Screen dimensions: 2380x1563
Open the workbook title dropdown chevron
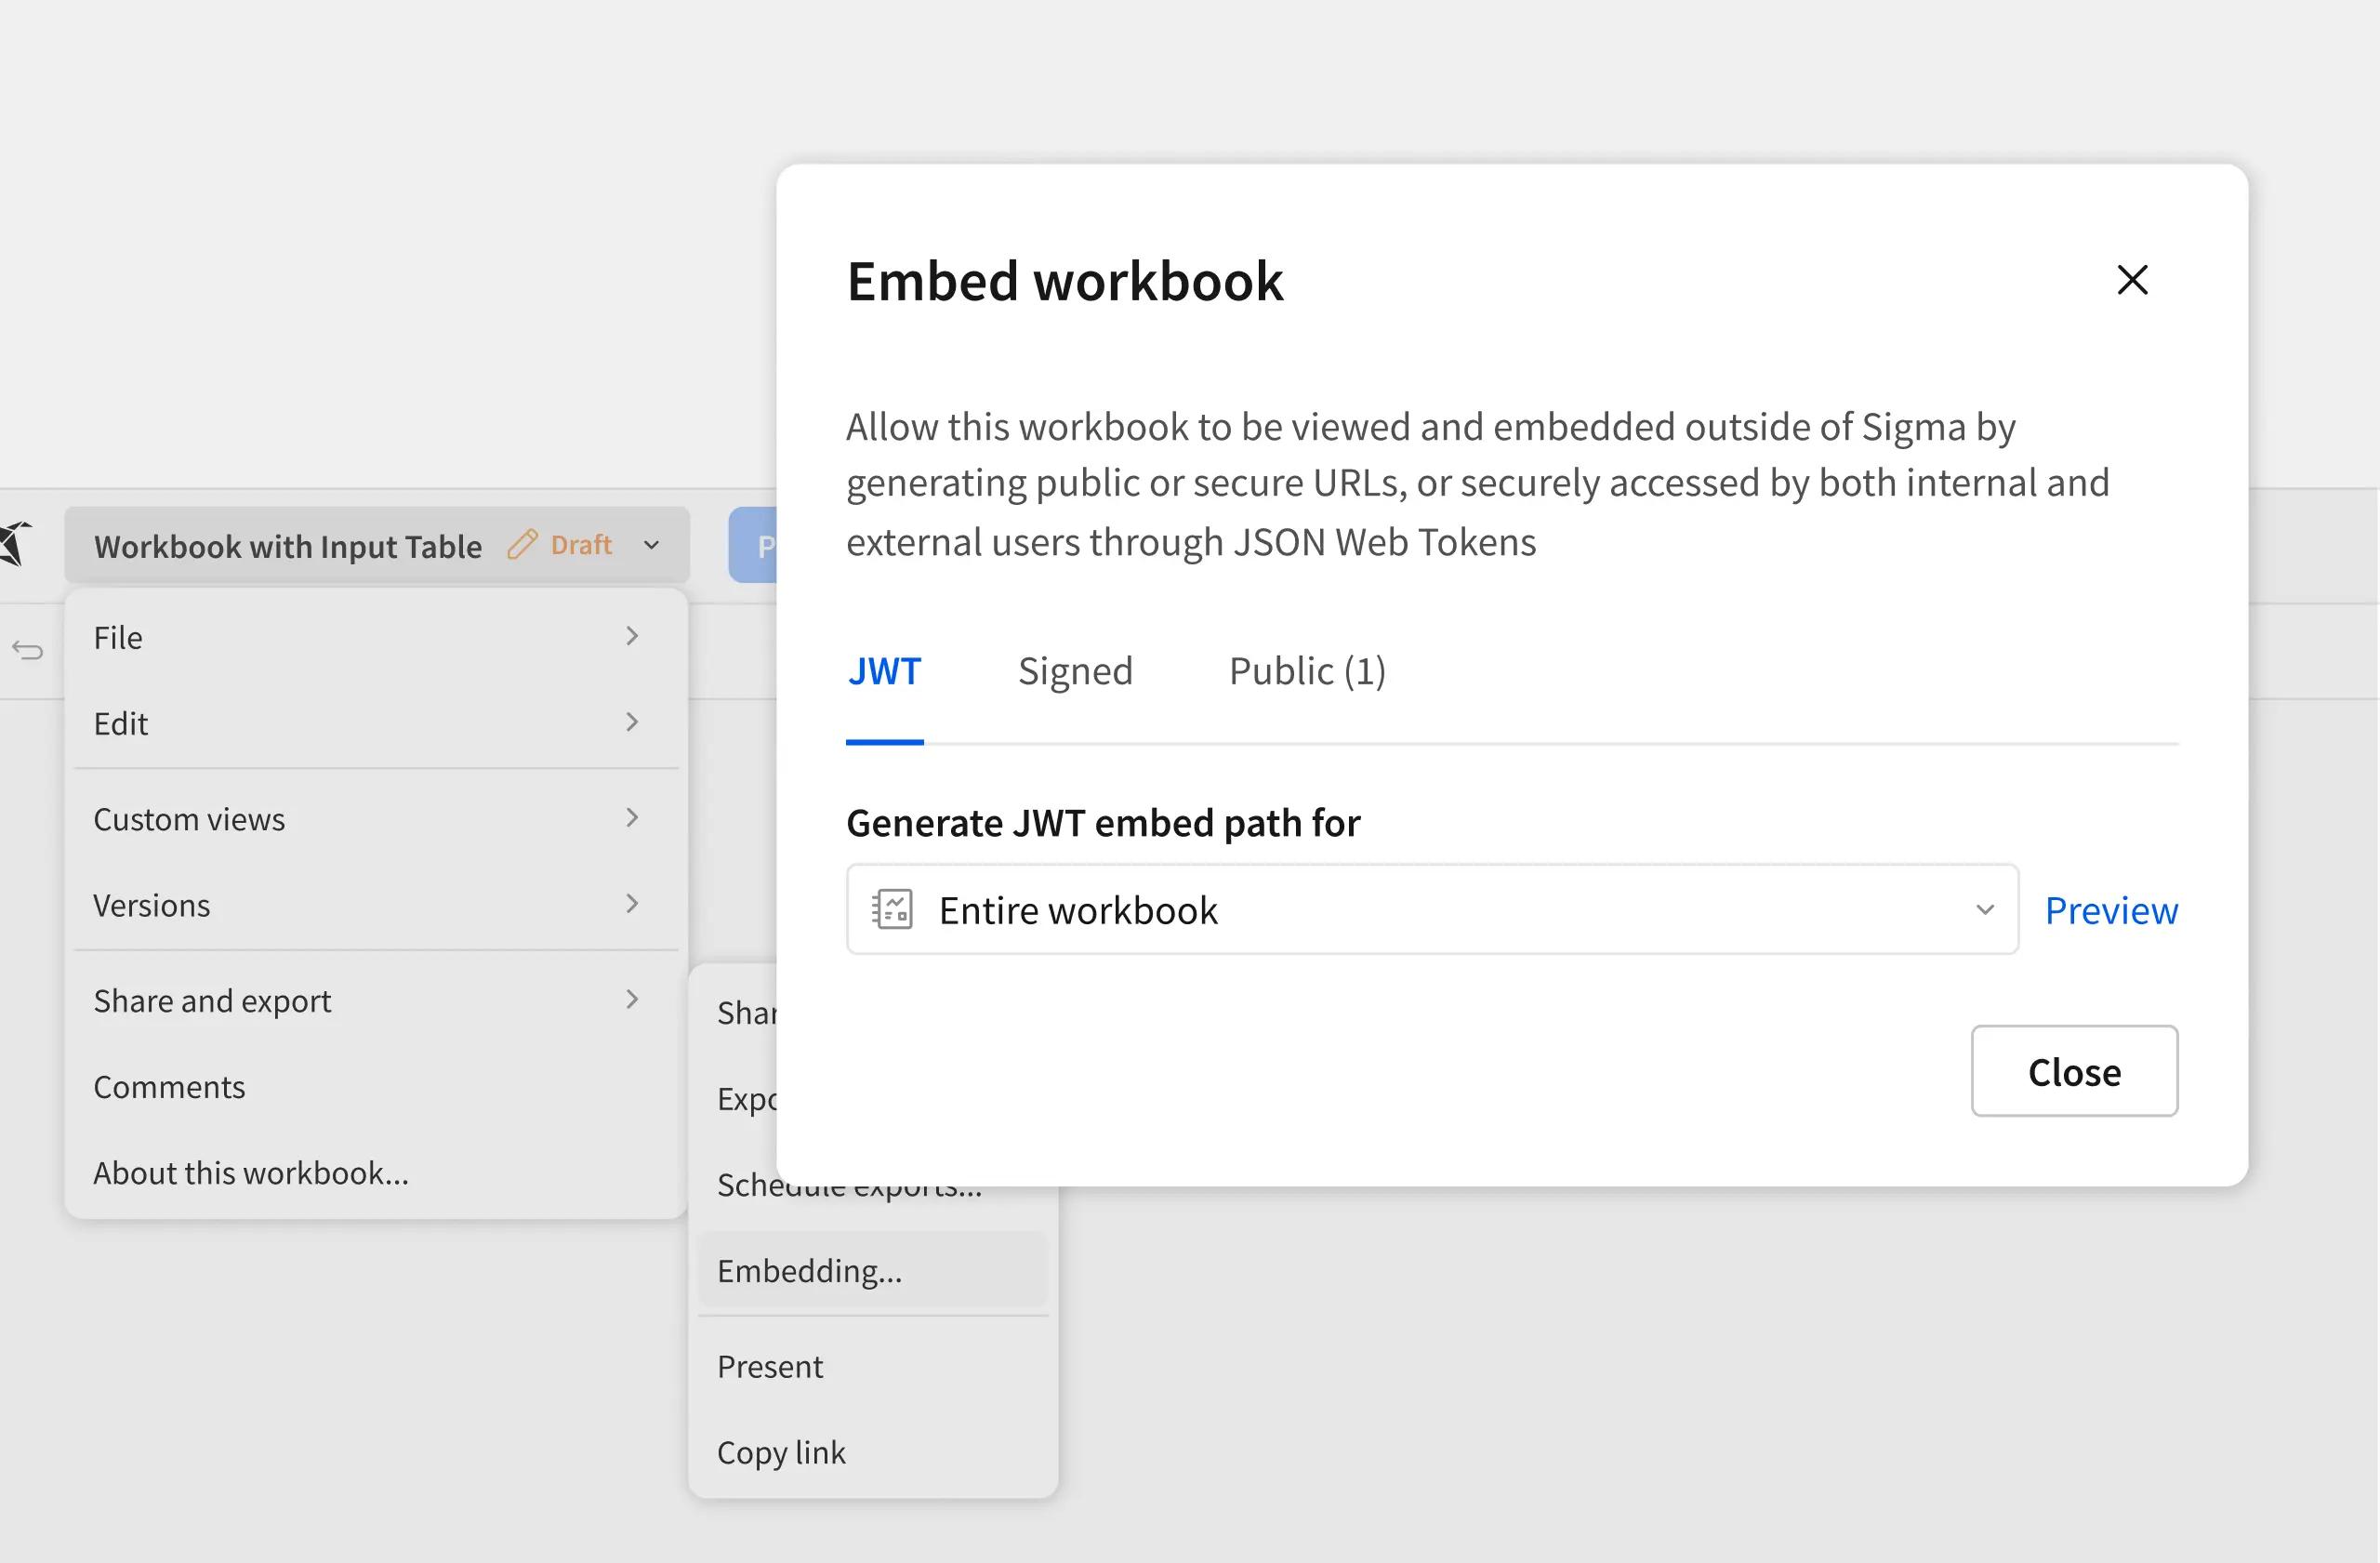coord(652,545)
